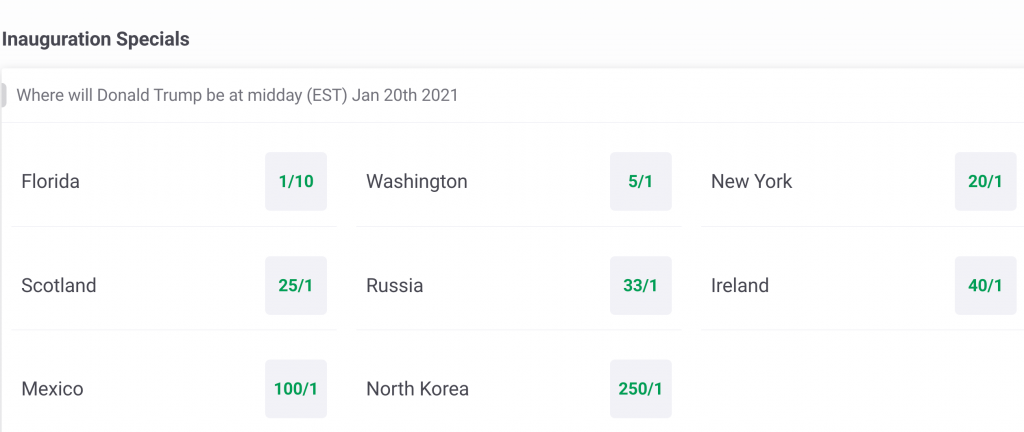Choose the 250/1 odds for North Korea
Screen dimensions: 1024x432
640,389
